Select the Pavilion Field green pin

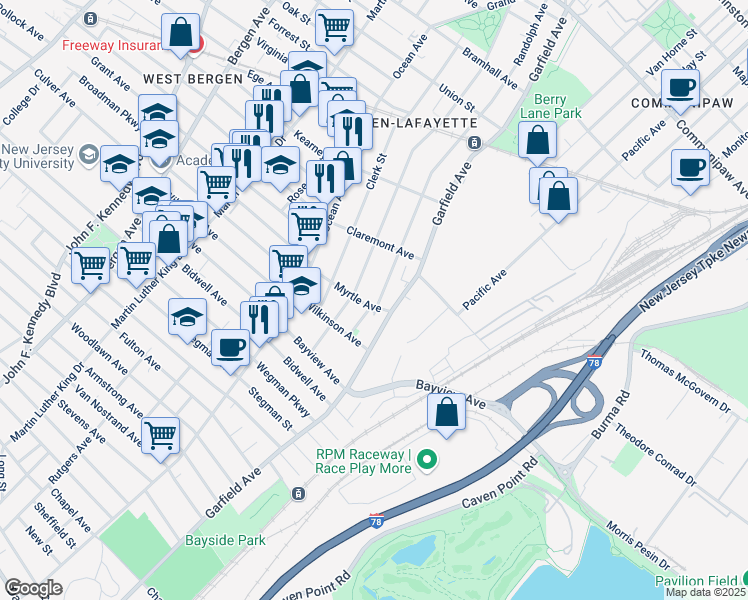744,578
